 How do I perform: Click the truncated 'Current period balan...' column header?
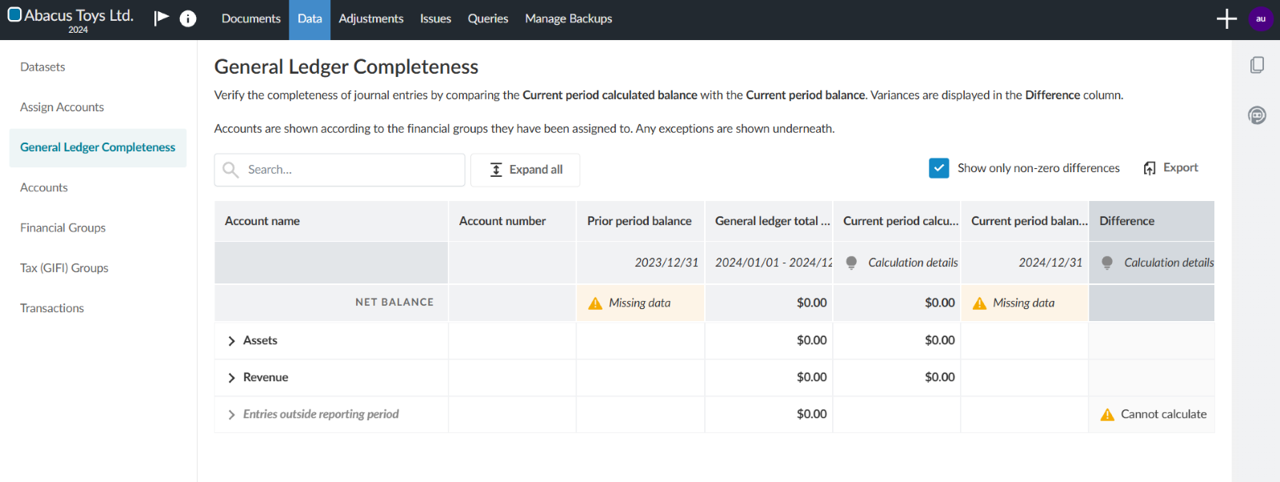pyautogui.click(x=1024, y=221)
